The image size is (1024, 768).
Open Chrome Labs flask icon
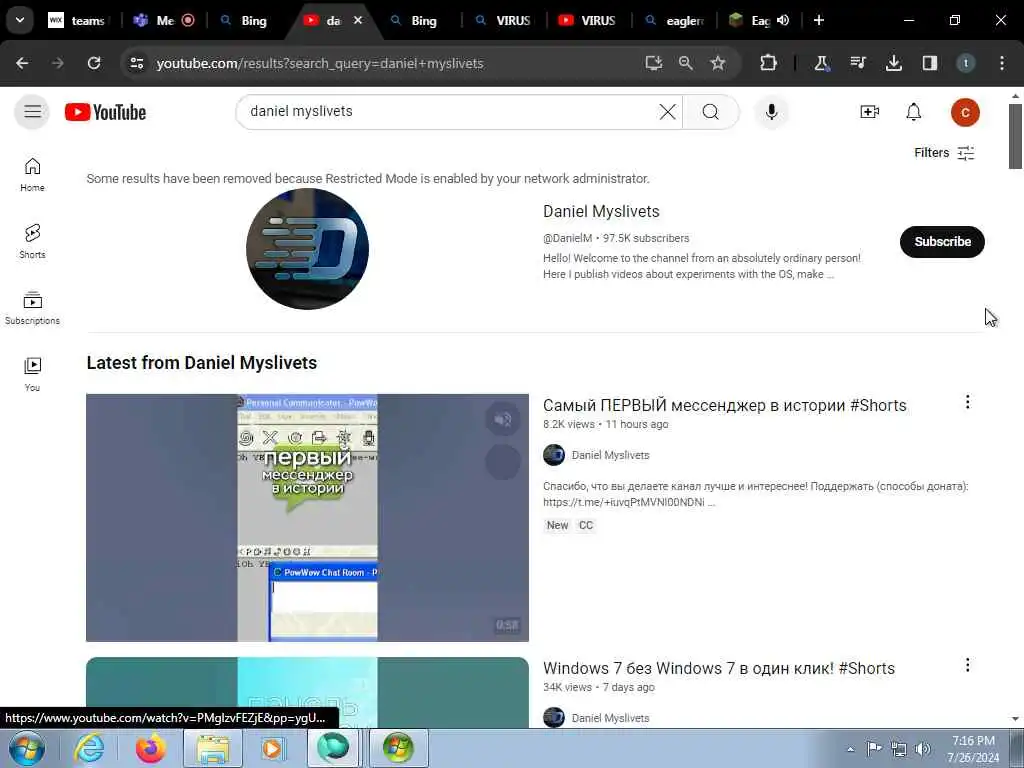821,63
